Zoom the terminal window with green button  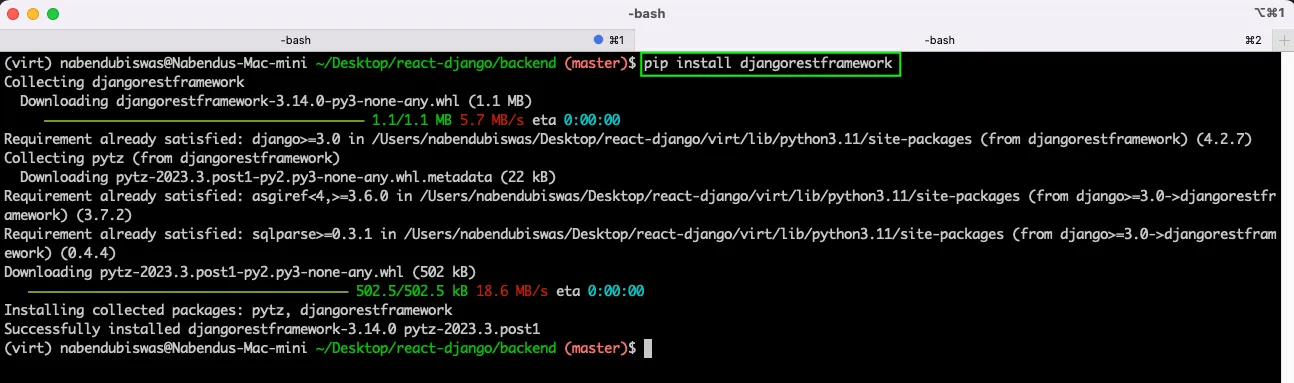[x=53, y=15]
